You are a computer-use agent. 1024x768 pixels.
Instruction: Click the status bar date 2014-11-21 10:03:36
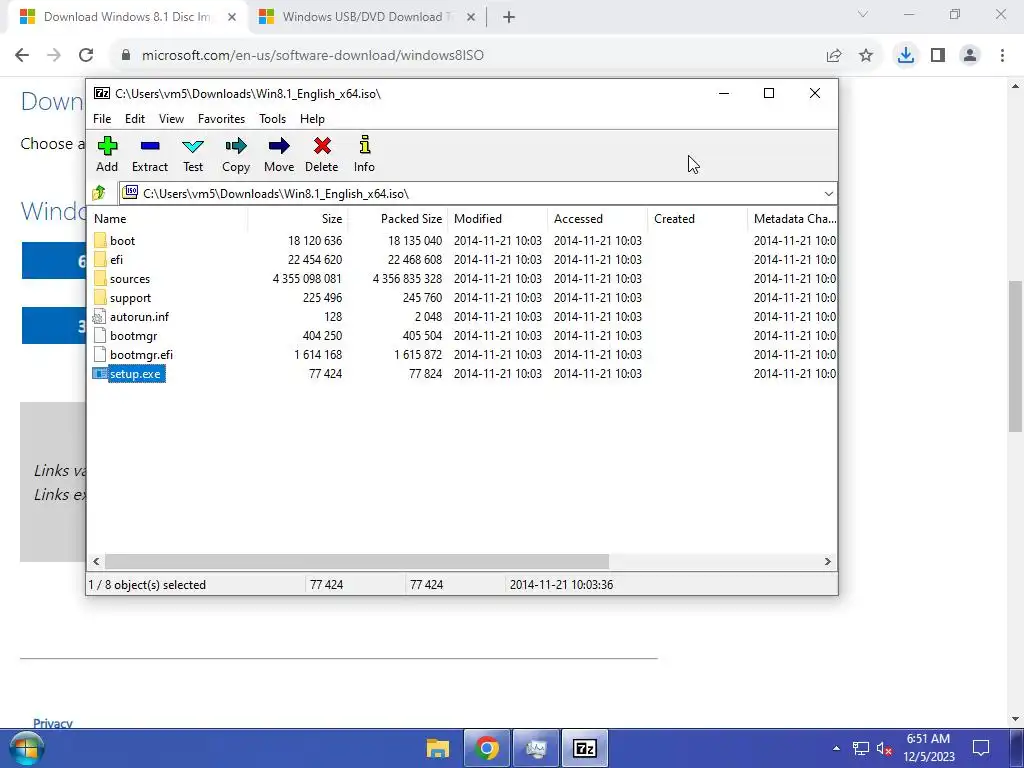click(x=562, y=584)
